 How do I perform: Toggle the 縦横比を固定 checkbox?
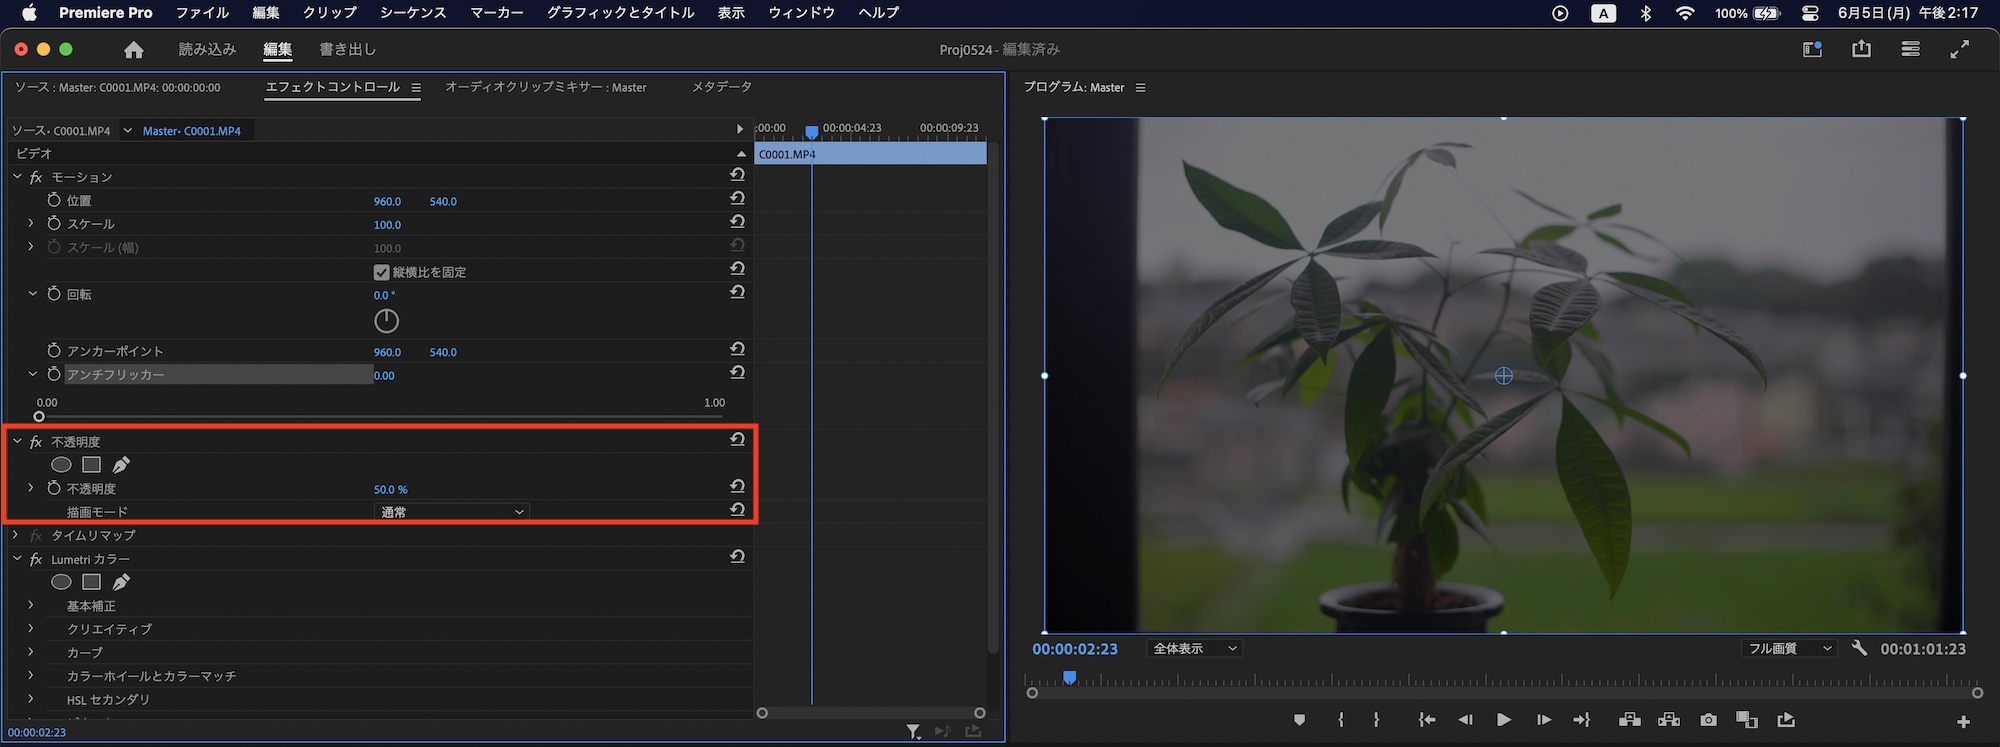[x=381, y=272]
